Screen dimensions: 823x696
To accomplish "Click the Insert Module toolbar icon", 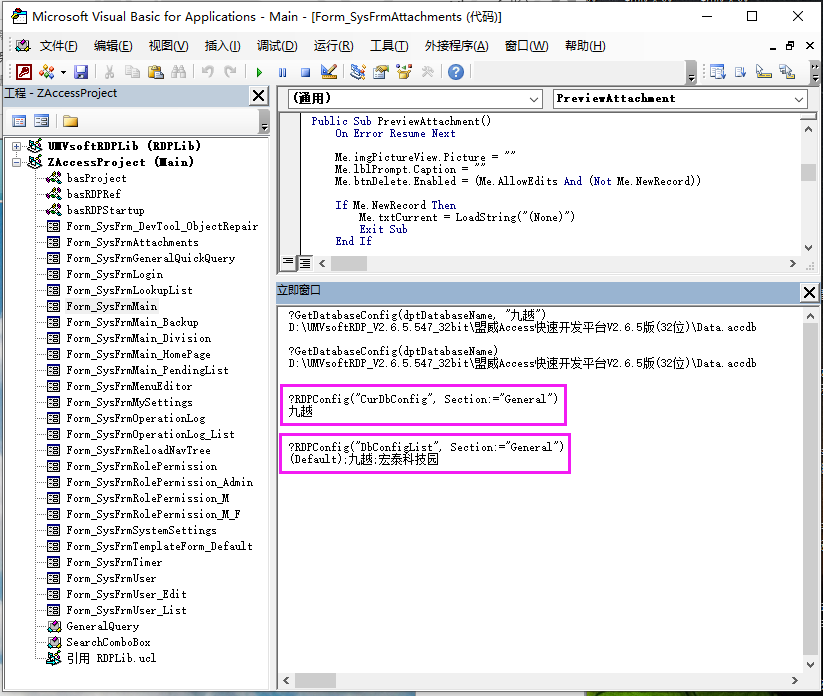I will 47,72.
